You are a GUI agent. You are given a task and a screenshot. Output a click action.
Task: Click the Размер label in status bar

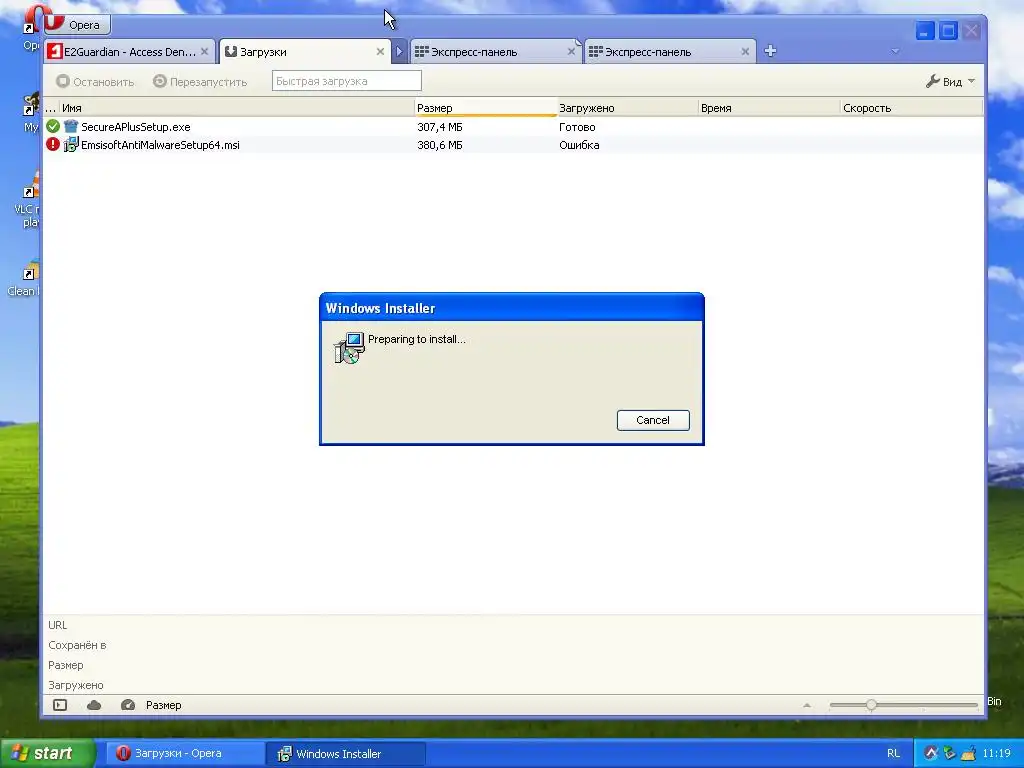pos(163,705)
